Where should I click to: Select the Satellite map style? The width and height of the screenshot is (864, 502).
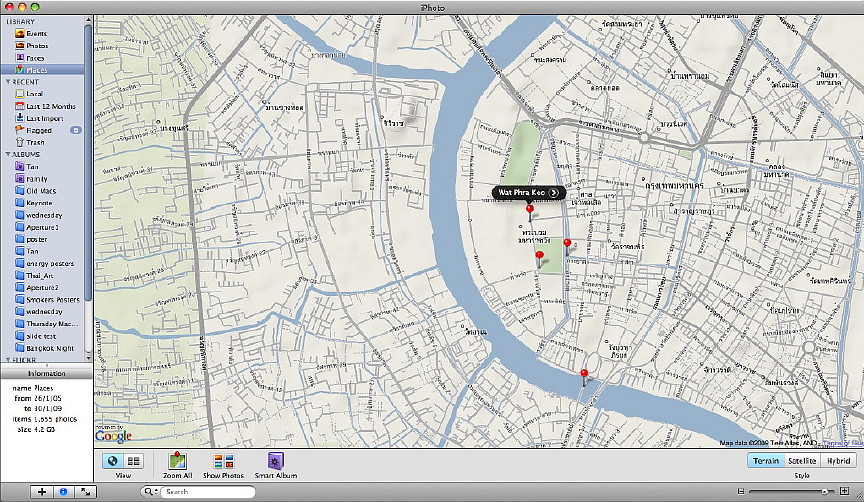pos(802,461)
